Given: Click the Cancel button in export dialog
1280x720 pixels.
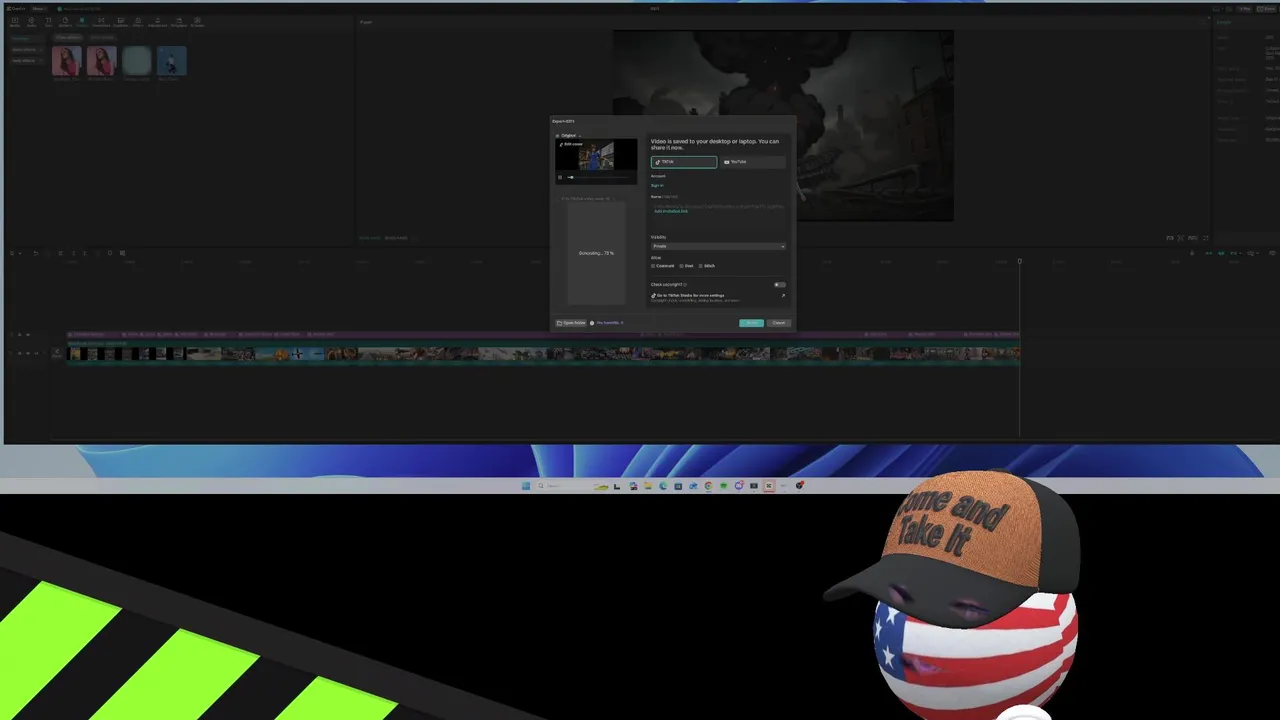Looking at the screenshot, I should pyautogui.click(x=779, y=323).
